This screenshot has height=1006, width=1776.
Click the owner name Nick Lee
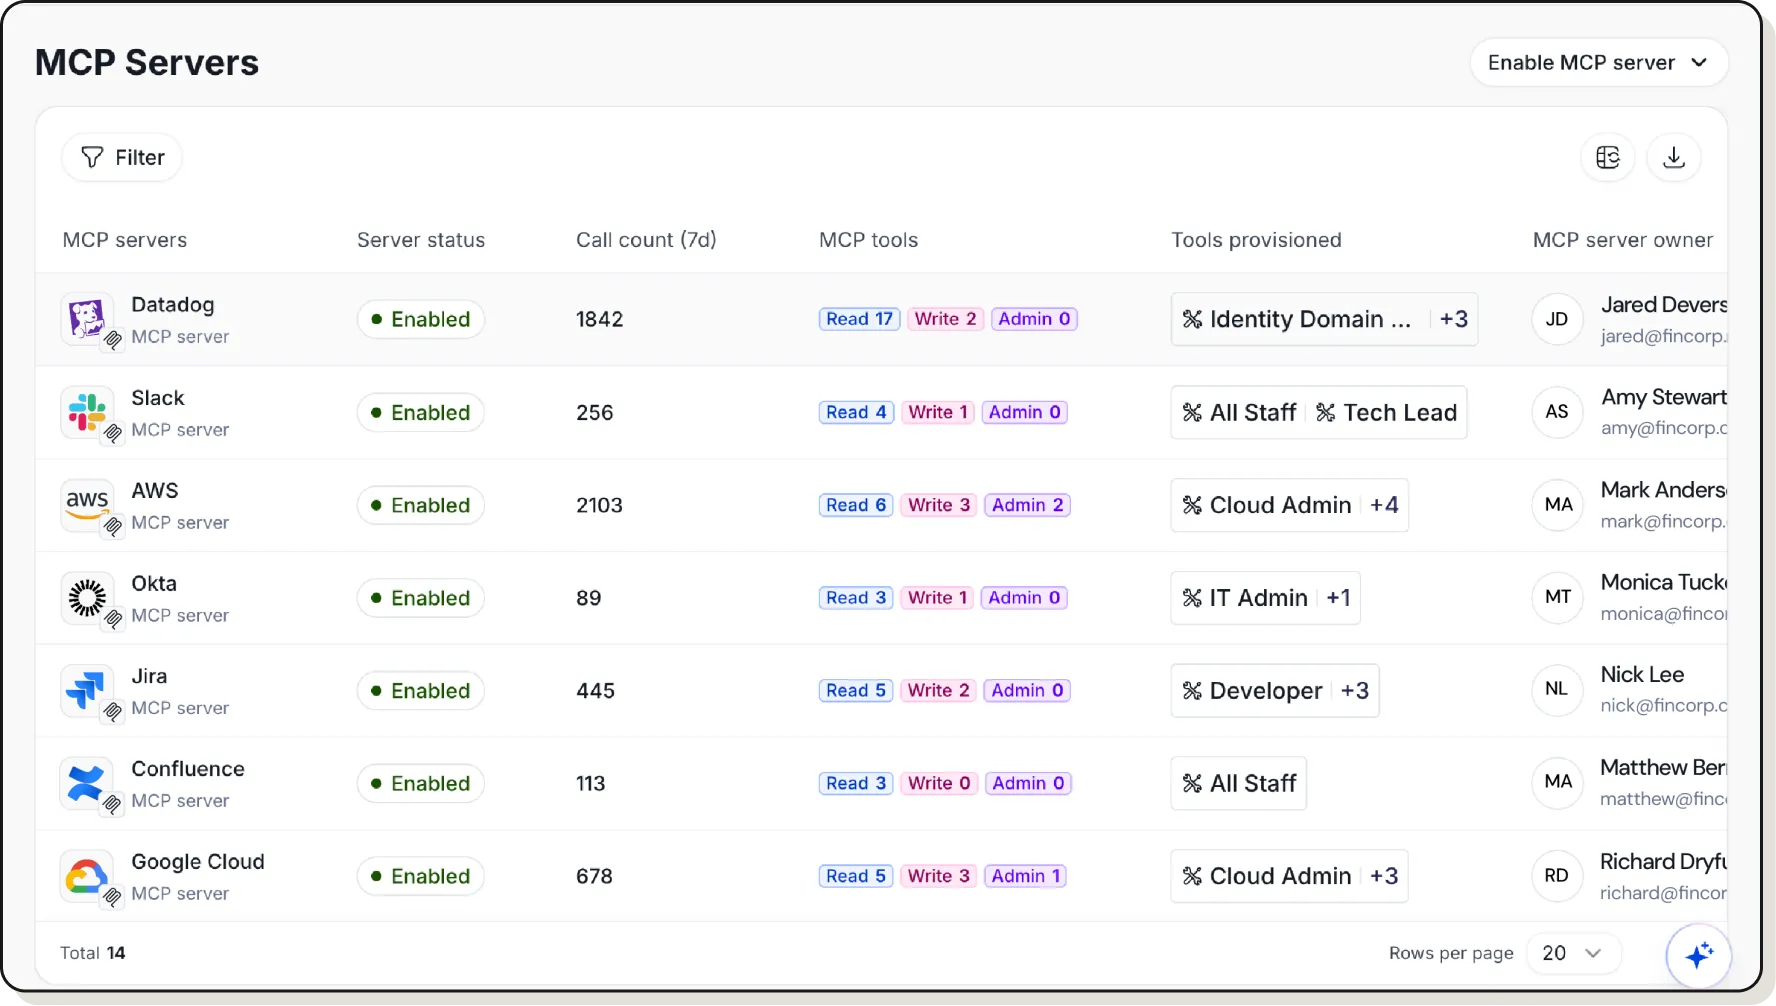coord(1642,675)
